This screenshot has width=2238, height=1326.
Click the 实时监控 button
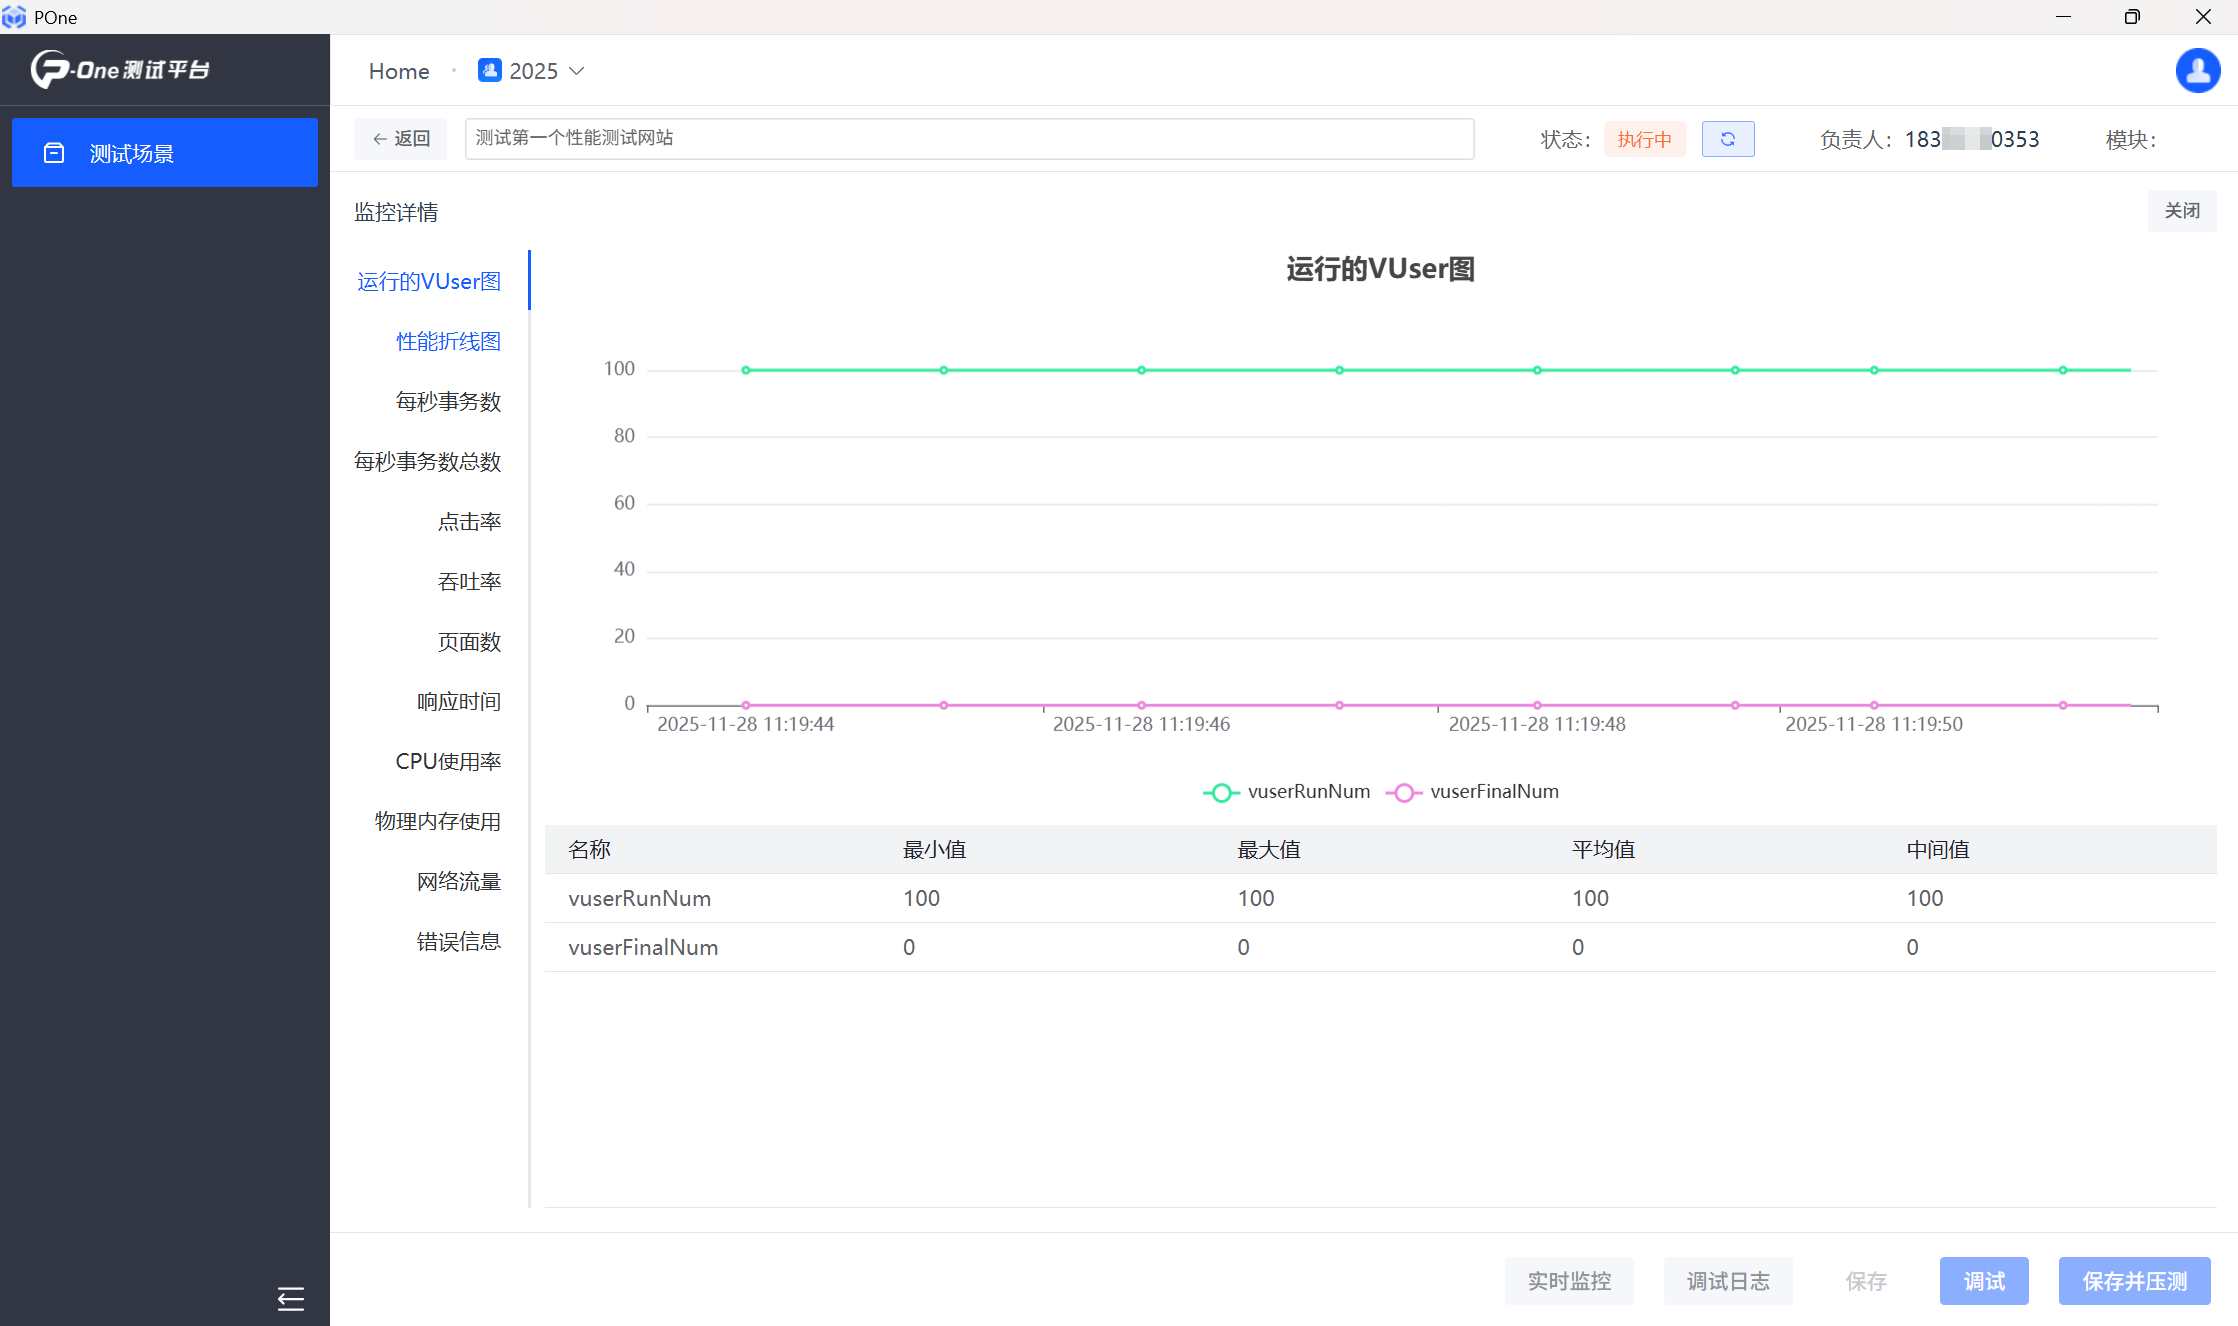(x=1568, y=1281)
